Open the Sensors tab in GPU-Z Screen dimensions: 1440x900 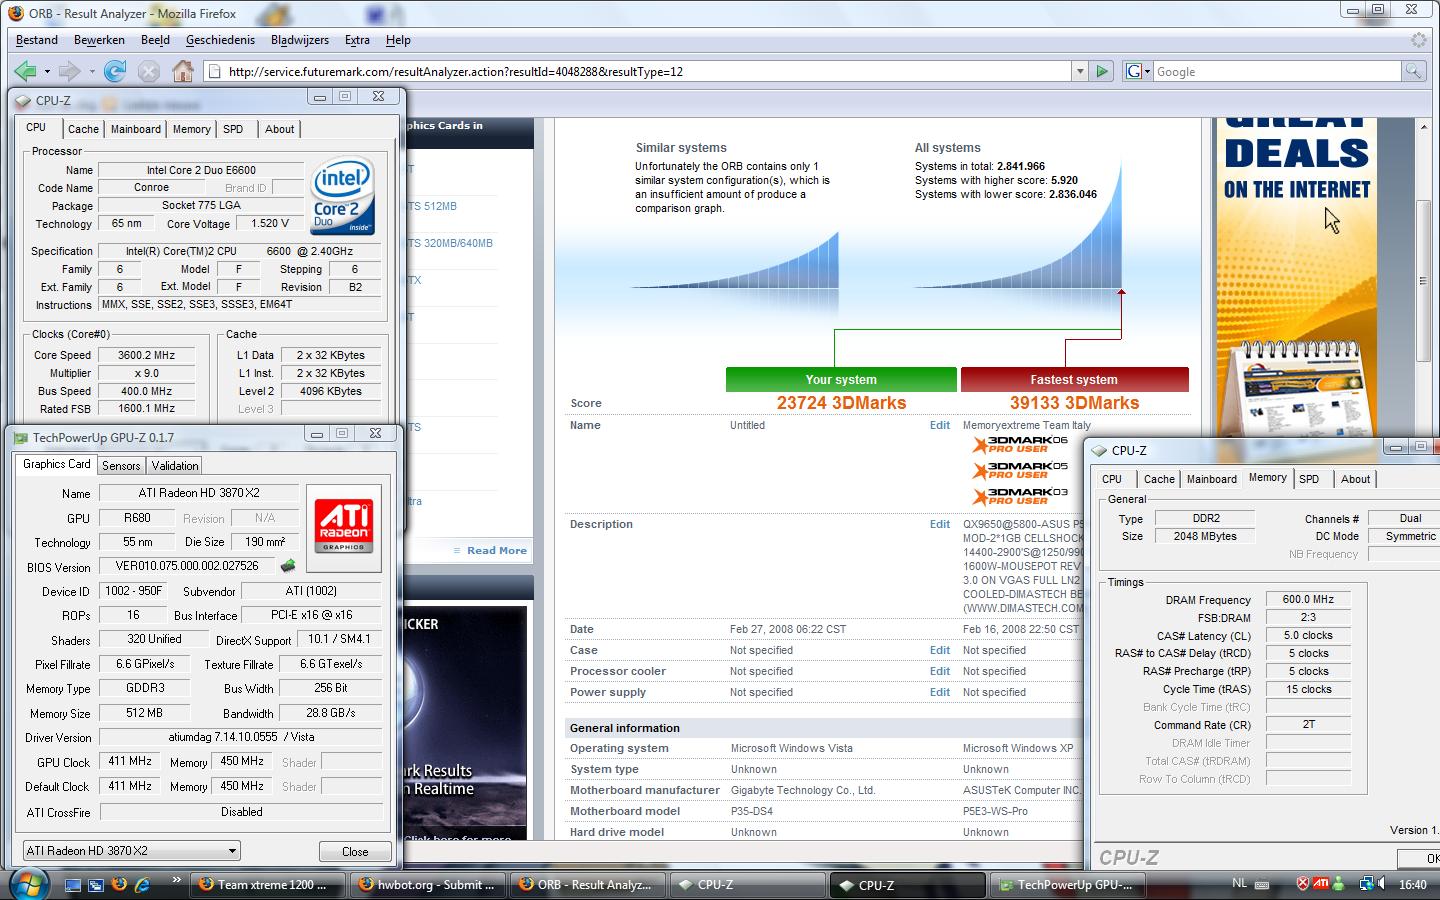tap(121, 466)
